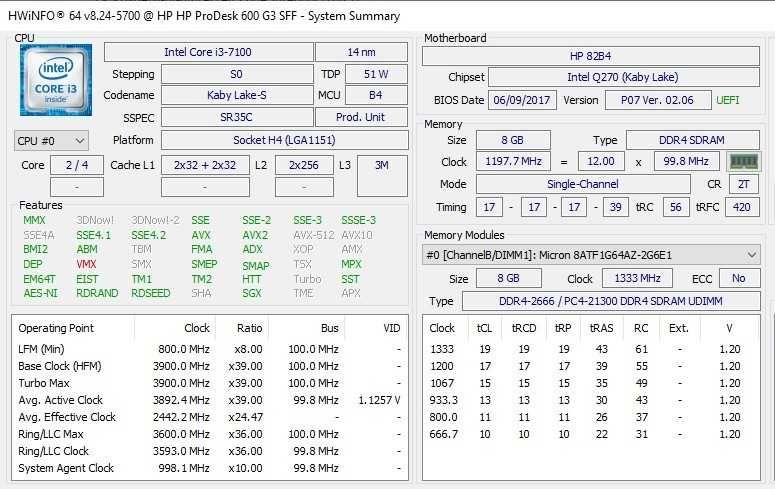Click the DDR4 SDRAM memory type field
Image resolution: width=775 pixels, height=489 pixels.
click(692, 140)
